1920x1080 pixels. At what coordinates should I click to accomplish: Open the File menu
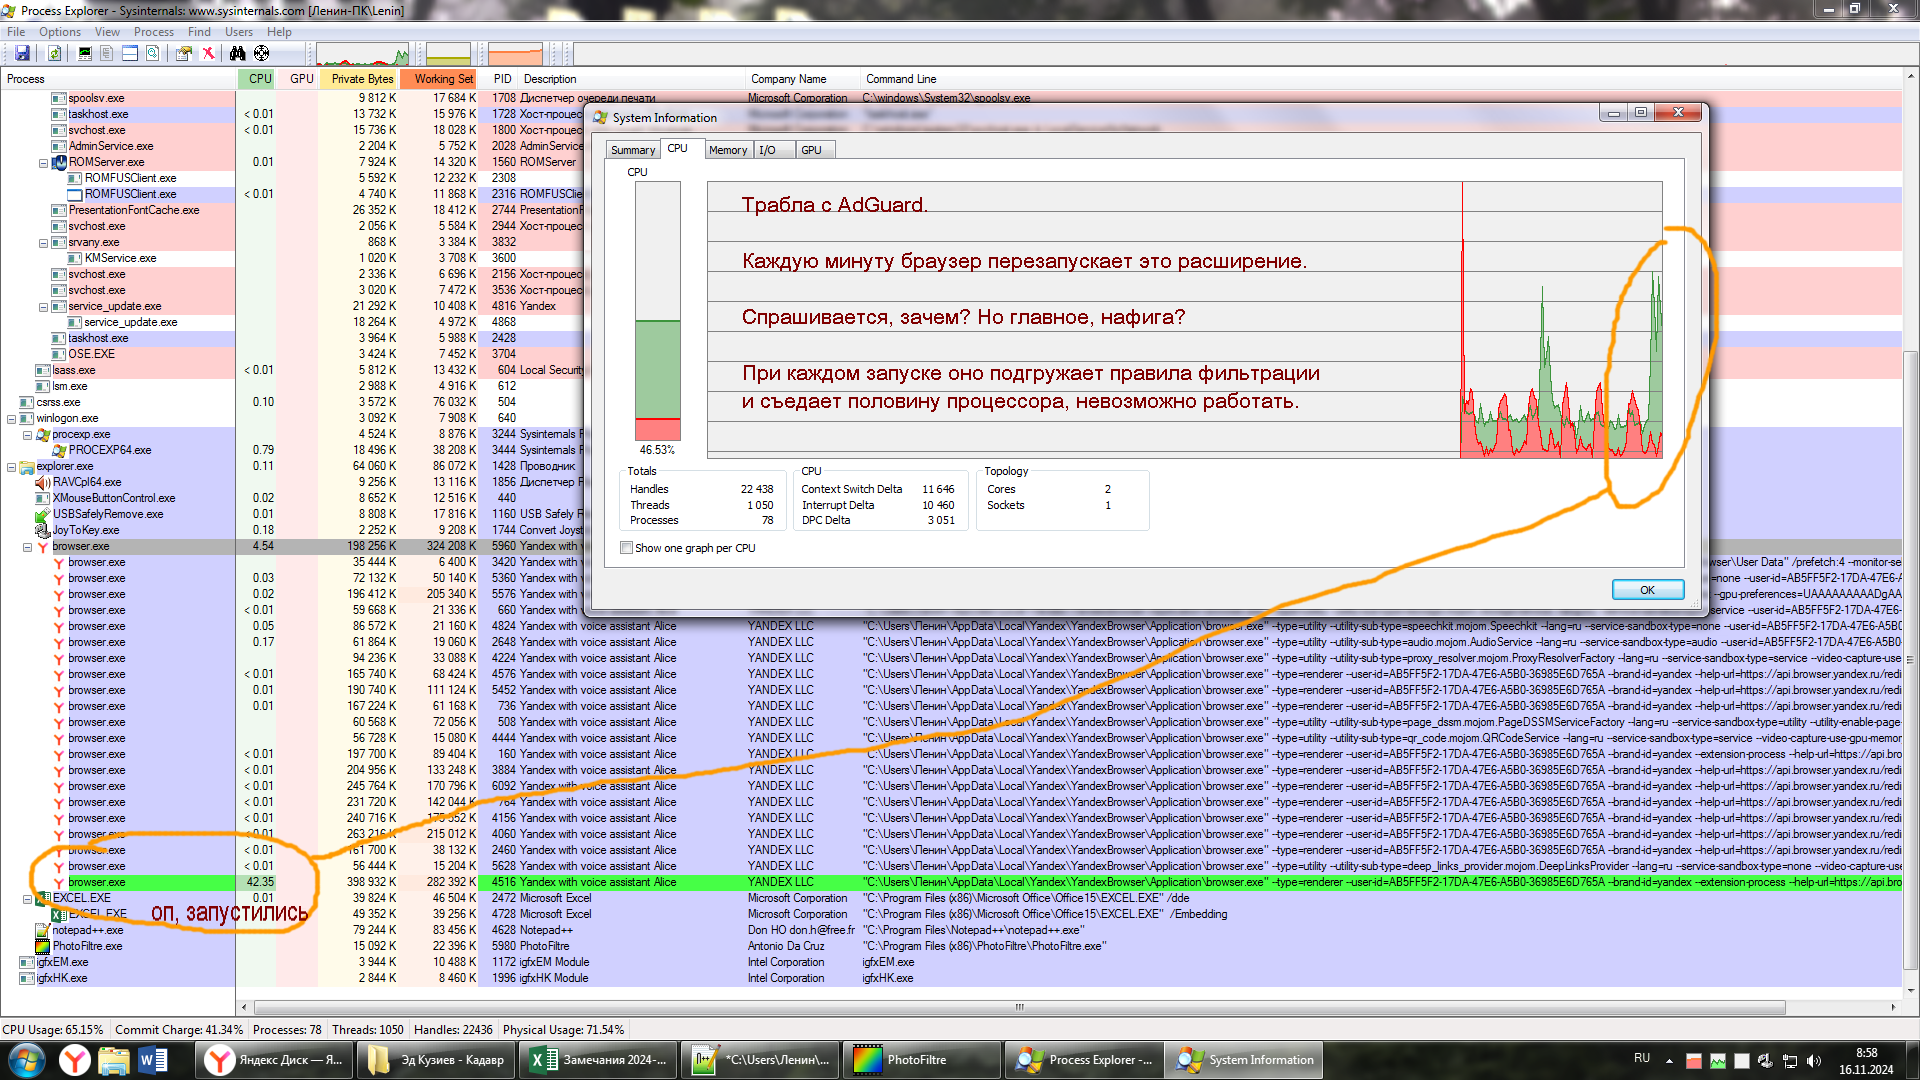(16, 32)
